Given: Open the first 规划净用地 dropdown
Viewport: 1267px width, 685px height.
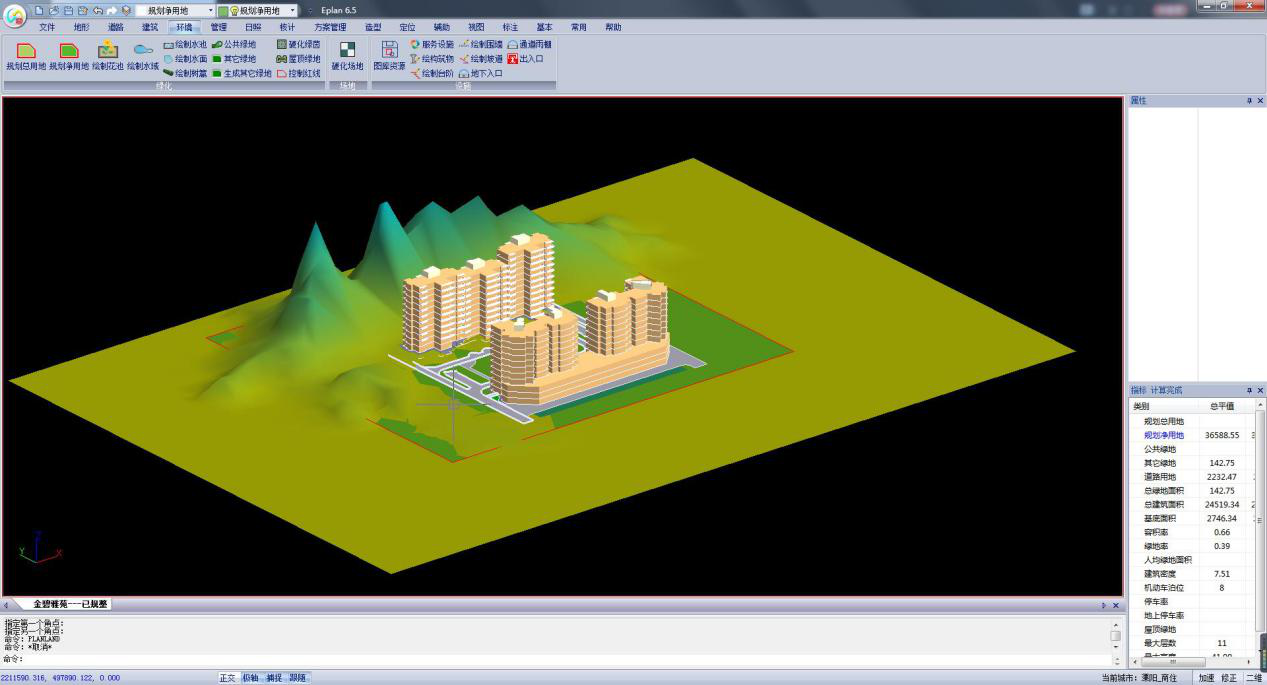Looking at the screenshot, I should point(210,10).
